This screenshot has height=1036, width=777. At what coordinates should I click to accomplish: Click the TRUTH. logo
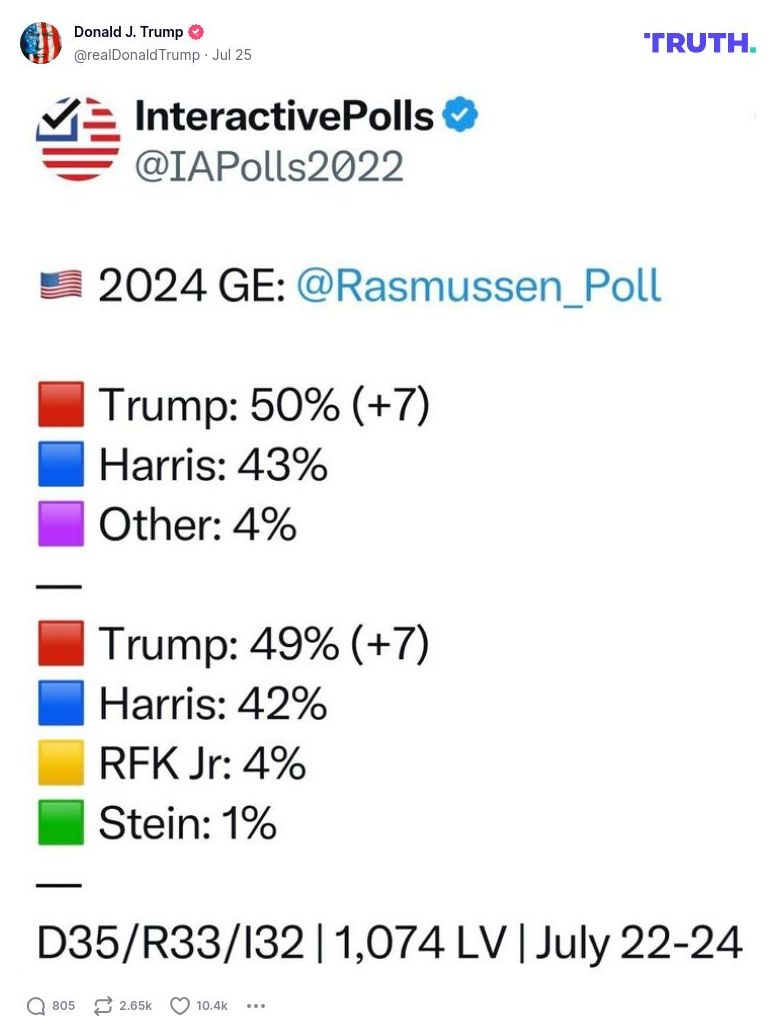click(x=699, y=44)
